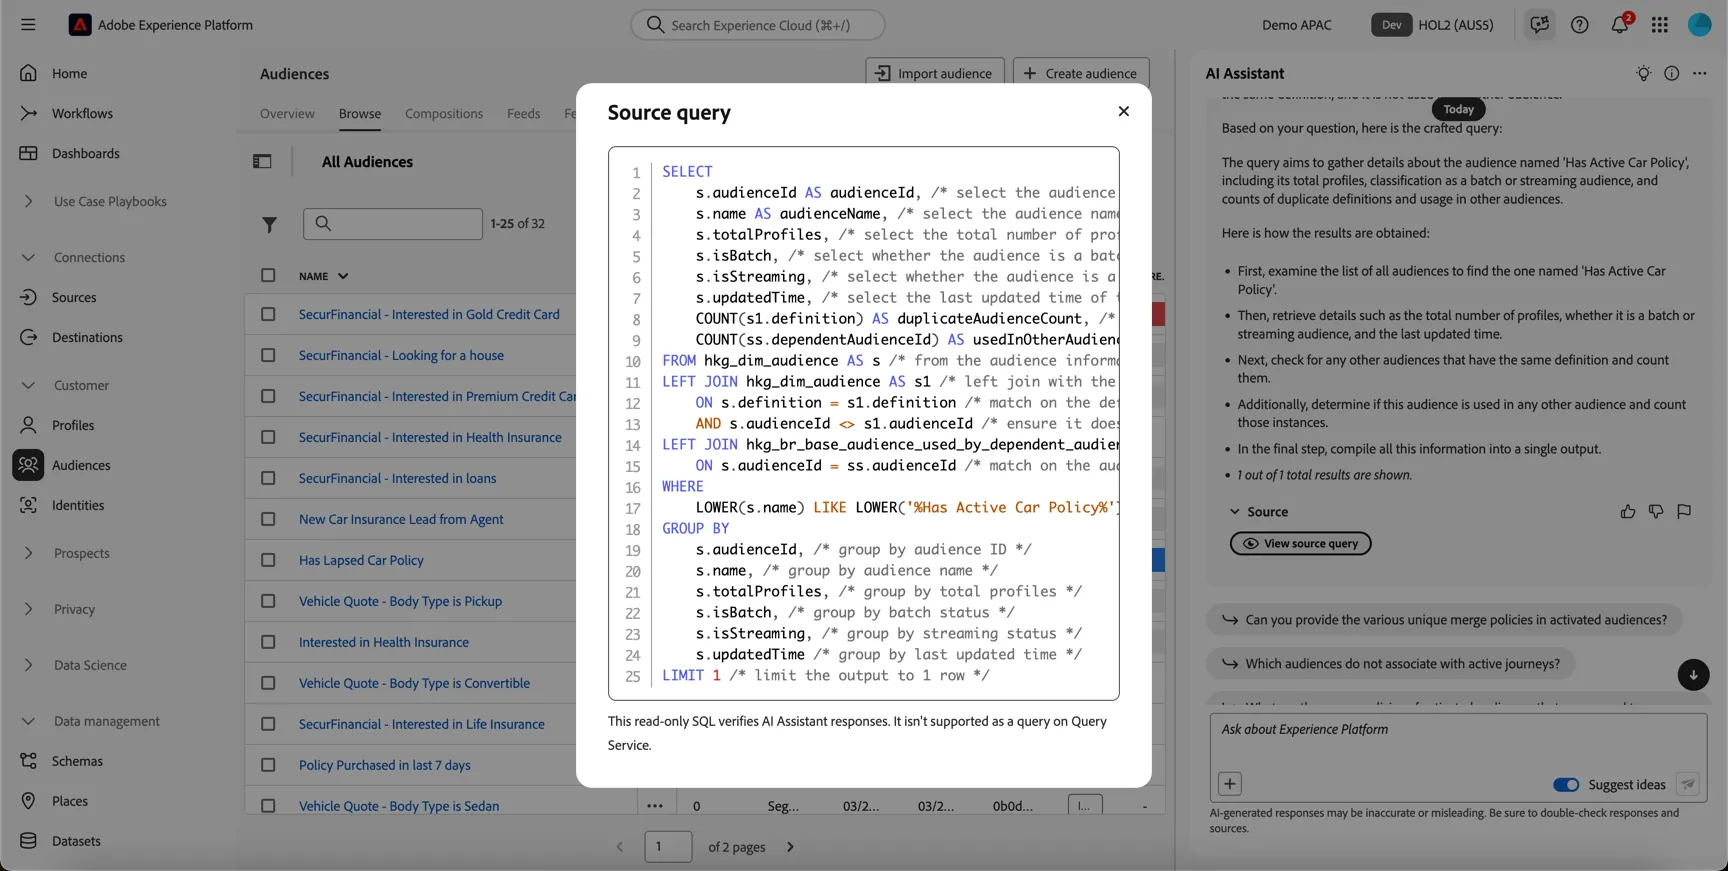Collapse the Connections section

coord(28,257)
